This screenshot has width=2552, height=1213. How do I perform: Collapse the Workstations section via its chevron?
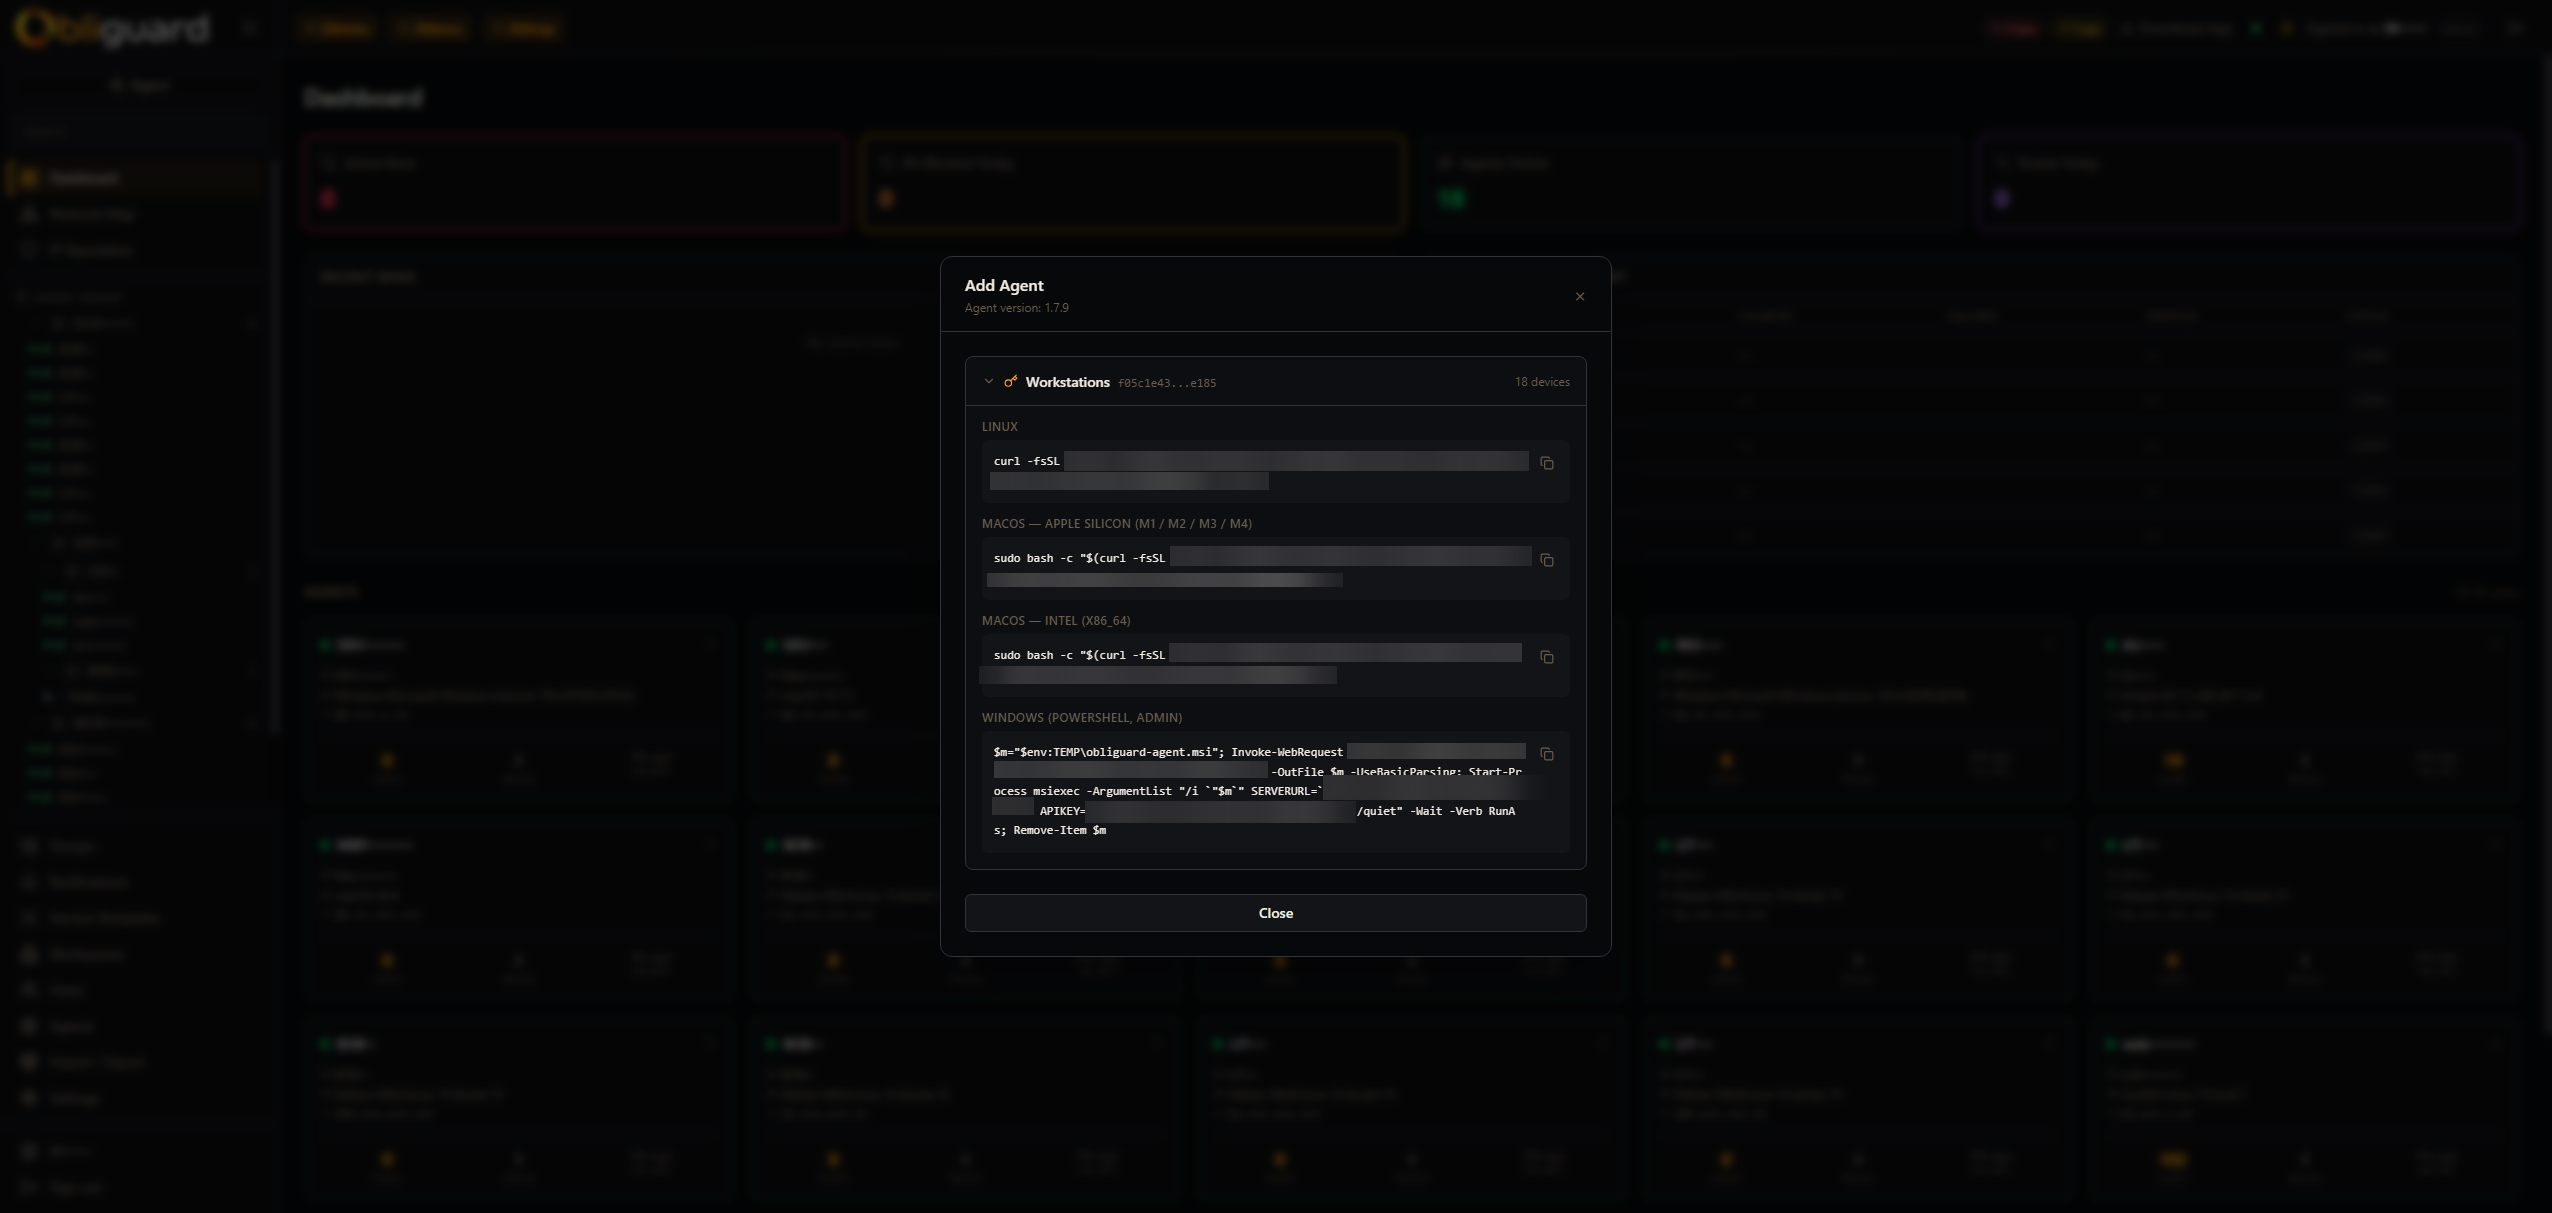click(988, 381)
